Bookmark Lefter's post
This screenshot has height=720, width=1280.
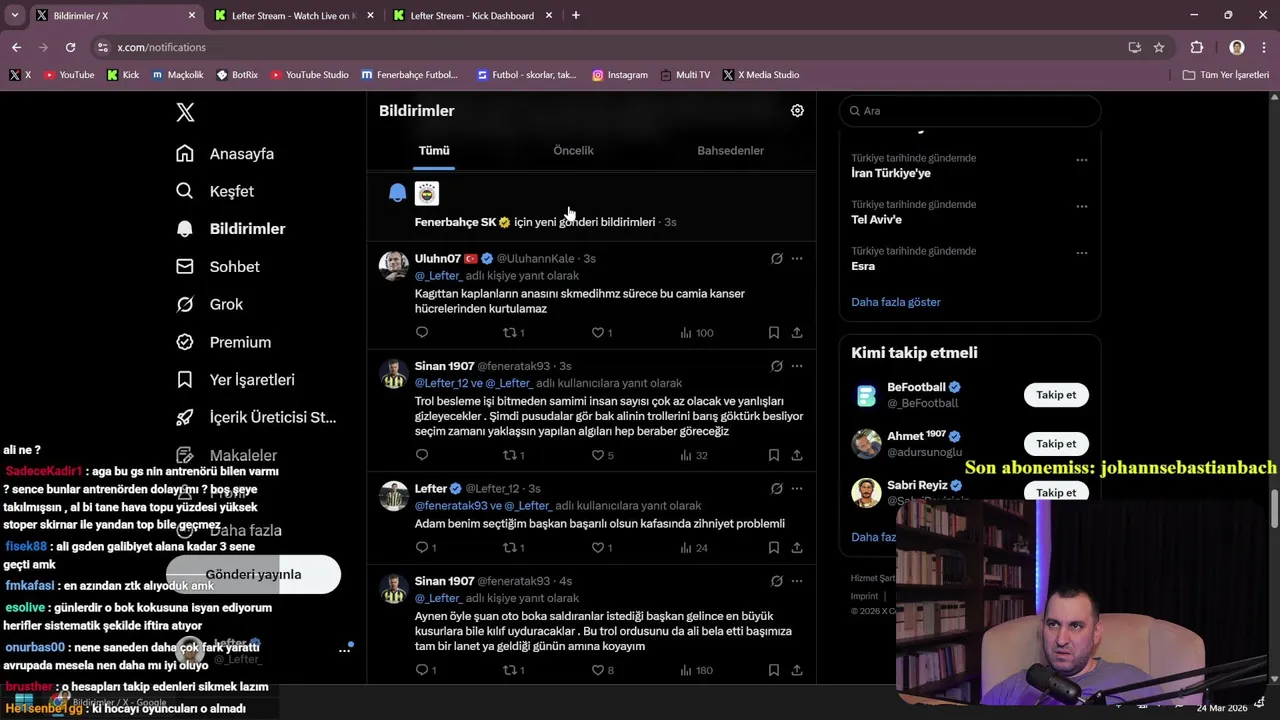(x=774, y=547)
